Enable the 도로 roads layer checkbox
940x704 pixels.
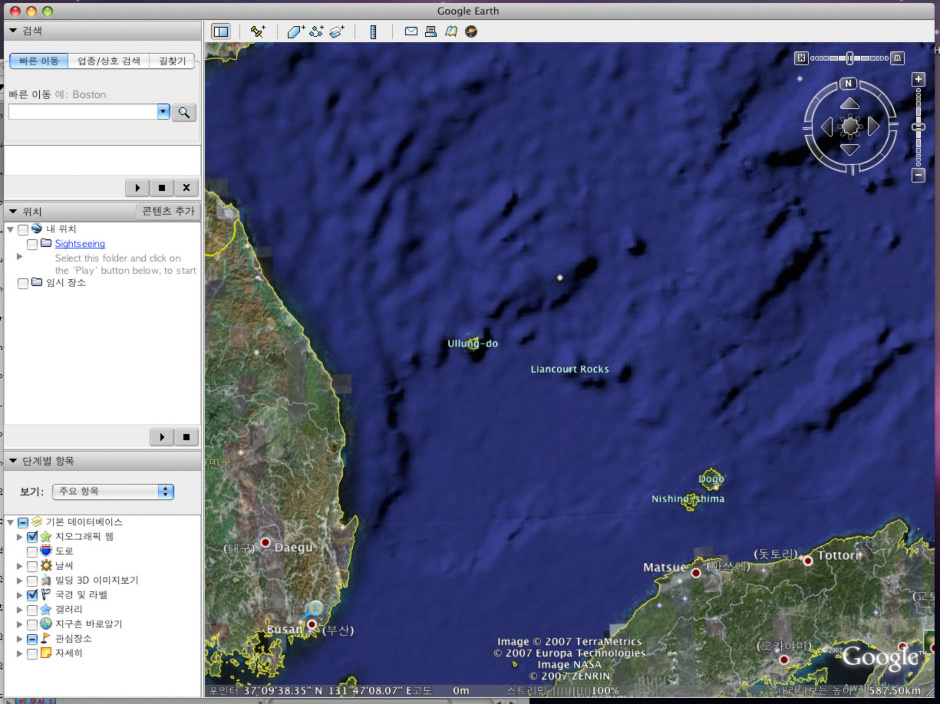[x=32, y=552]
